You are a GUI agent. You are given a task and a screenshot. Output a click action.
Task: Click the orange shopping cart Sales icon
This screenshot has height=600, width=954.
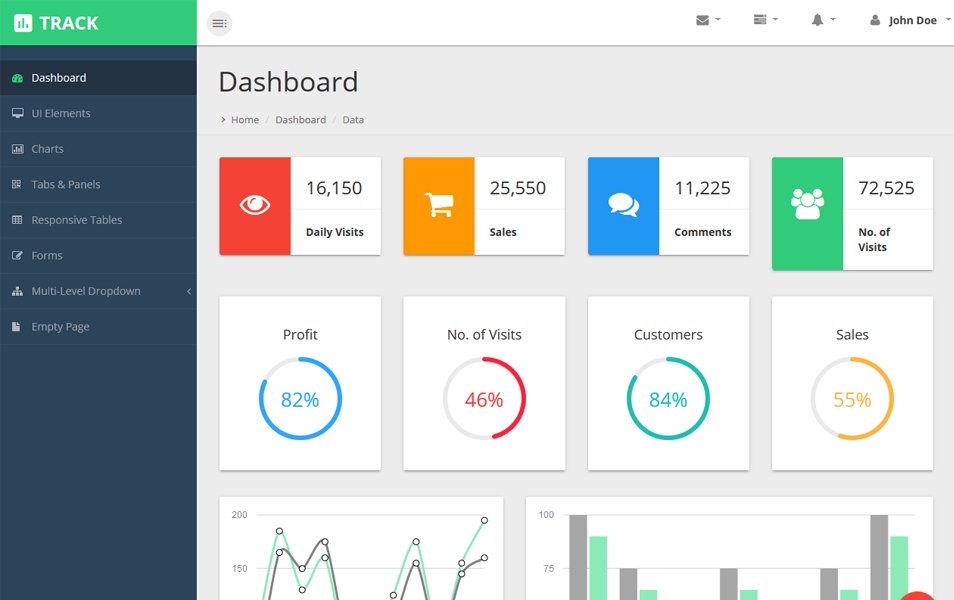point(439,206)
